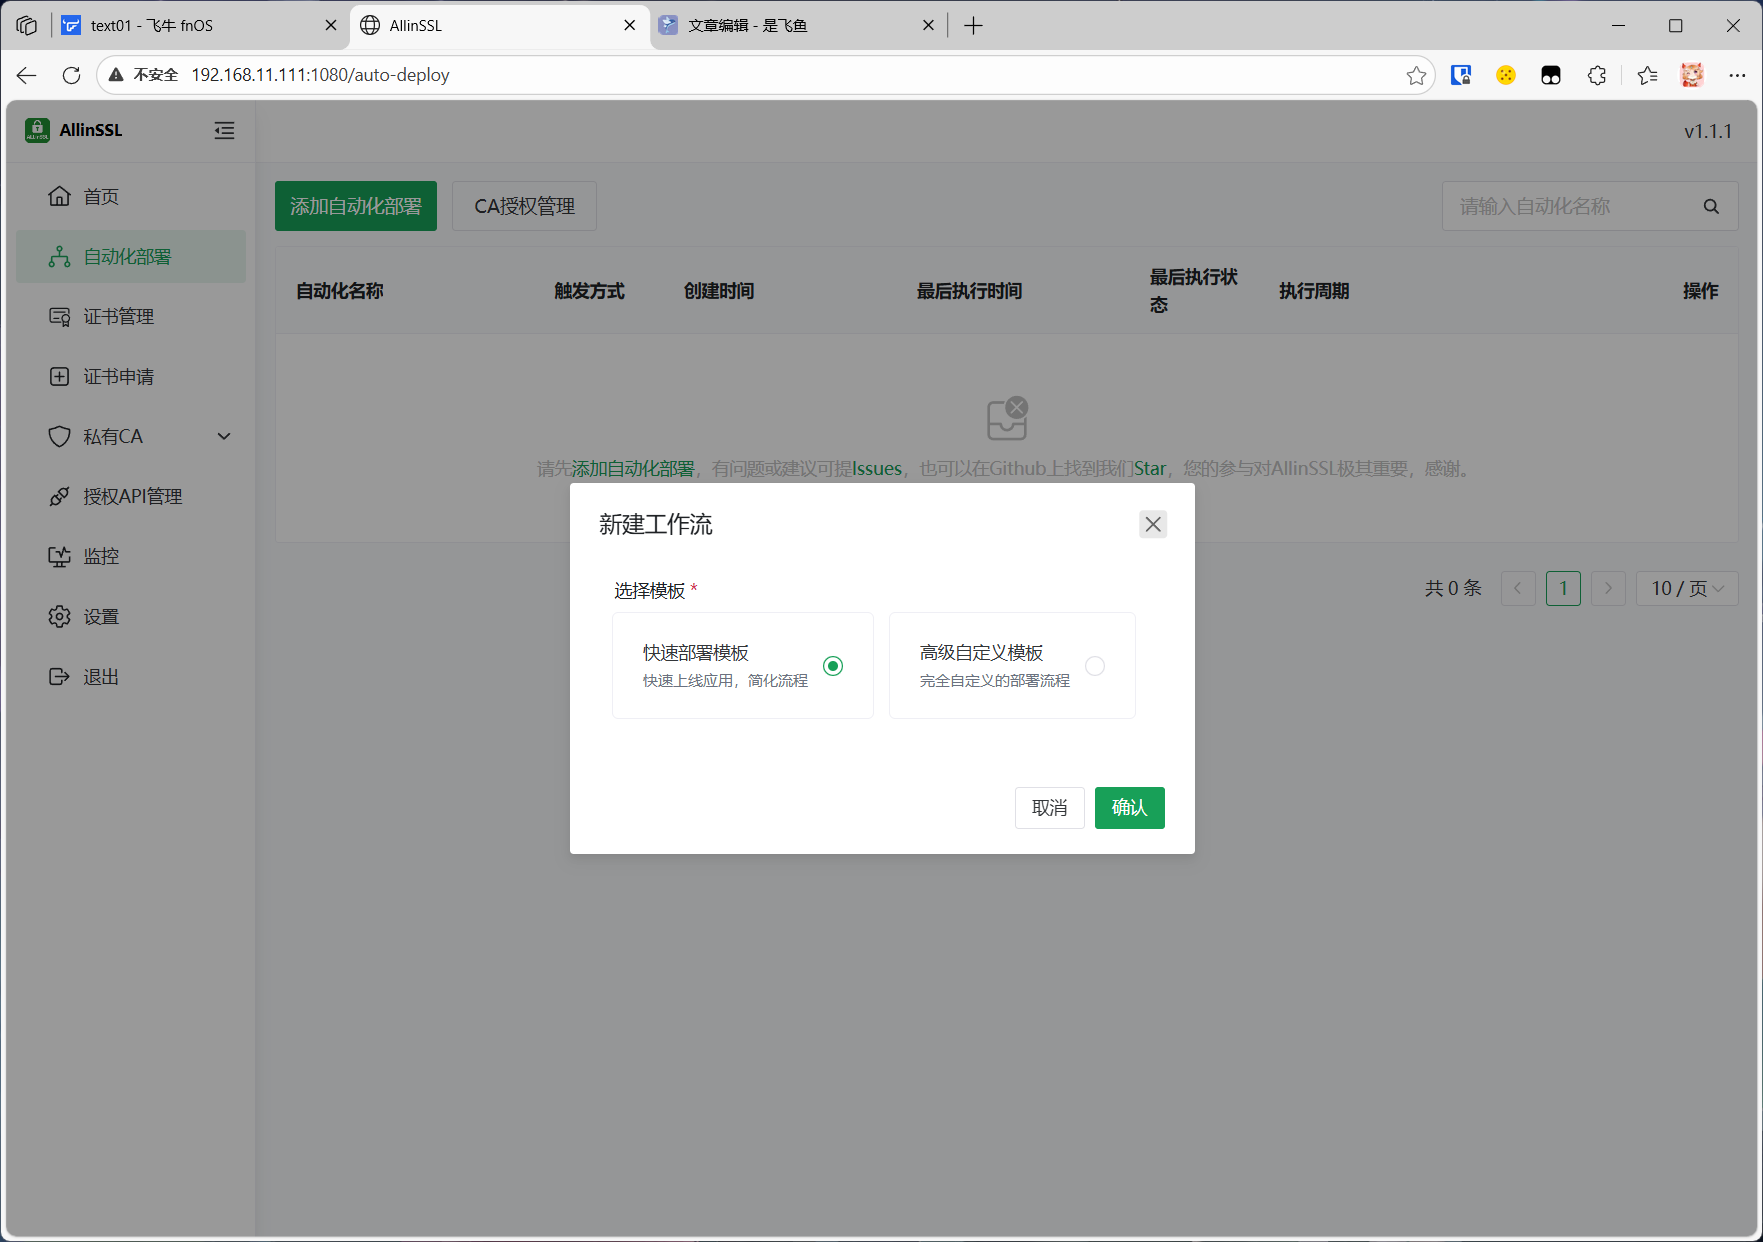Click the automation name search field

coord(1570,207)
